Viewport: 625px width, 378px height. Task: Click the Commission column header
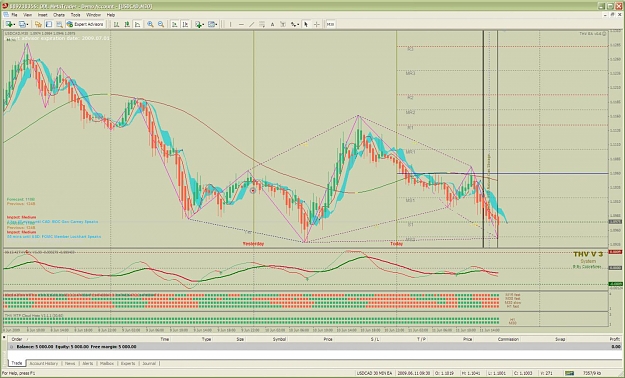point(508,339)
